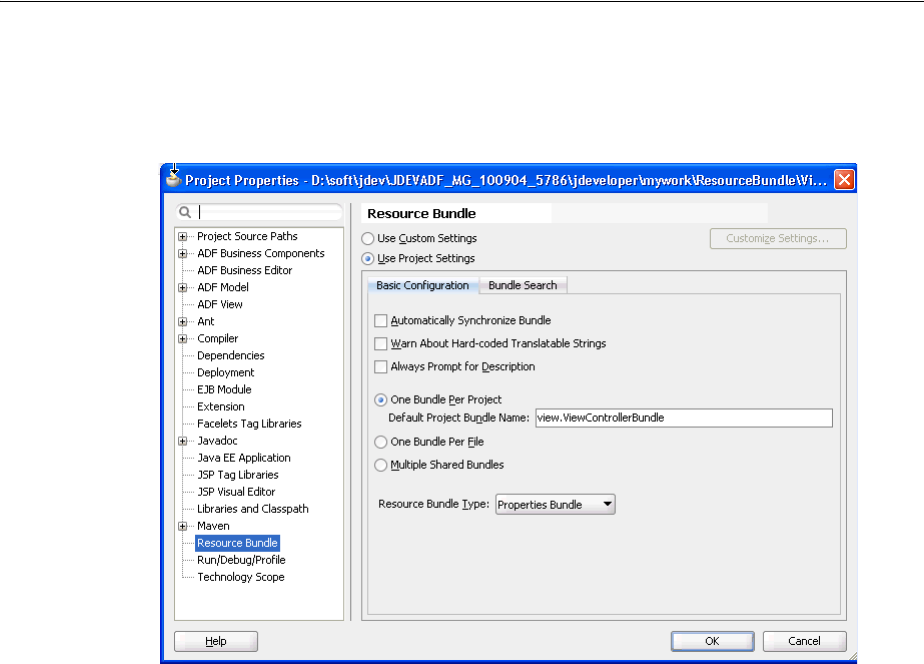Expand the Maven node
The height and width of the screenshot is (664, 924).
click(183, 526)
